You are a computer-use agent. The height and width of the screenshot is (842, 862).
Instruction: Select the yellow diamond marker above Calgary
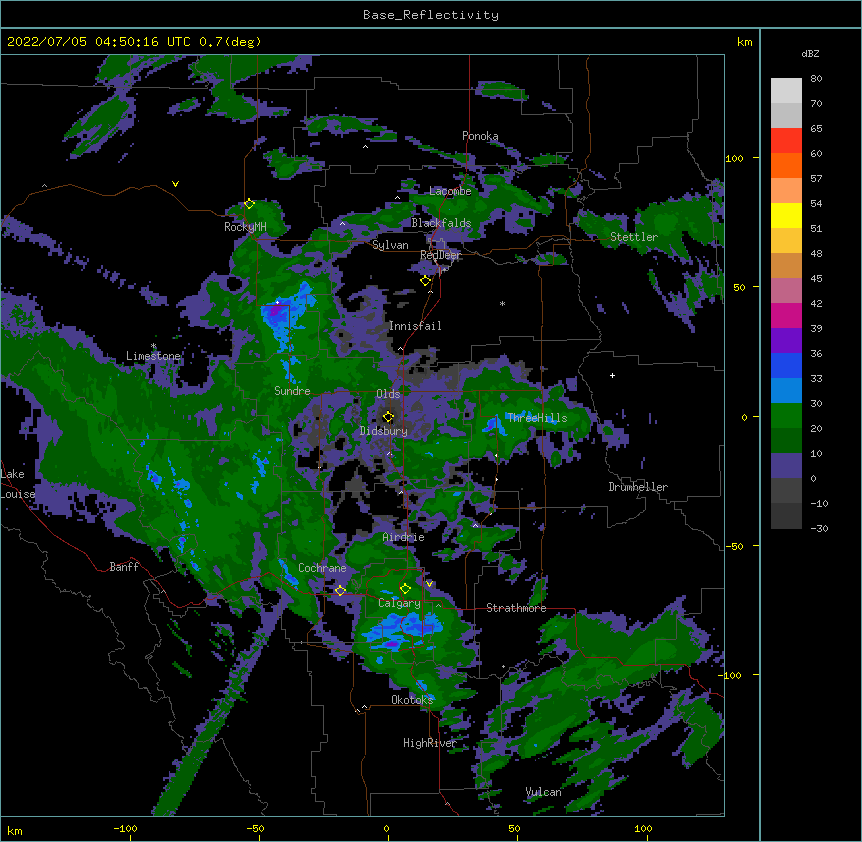(405, 589)
